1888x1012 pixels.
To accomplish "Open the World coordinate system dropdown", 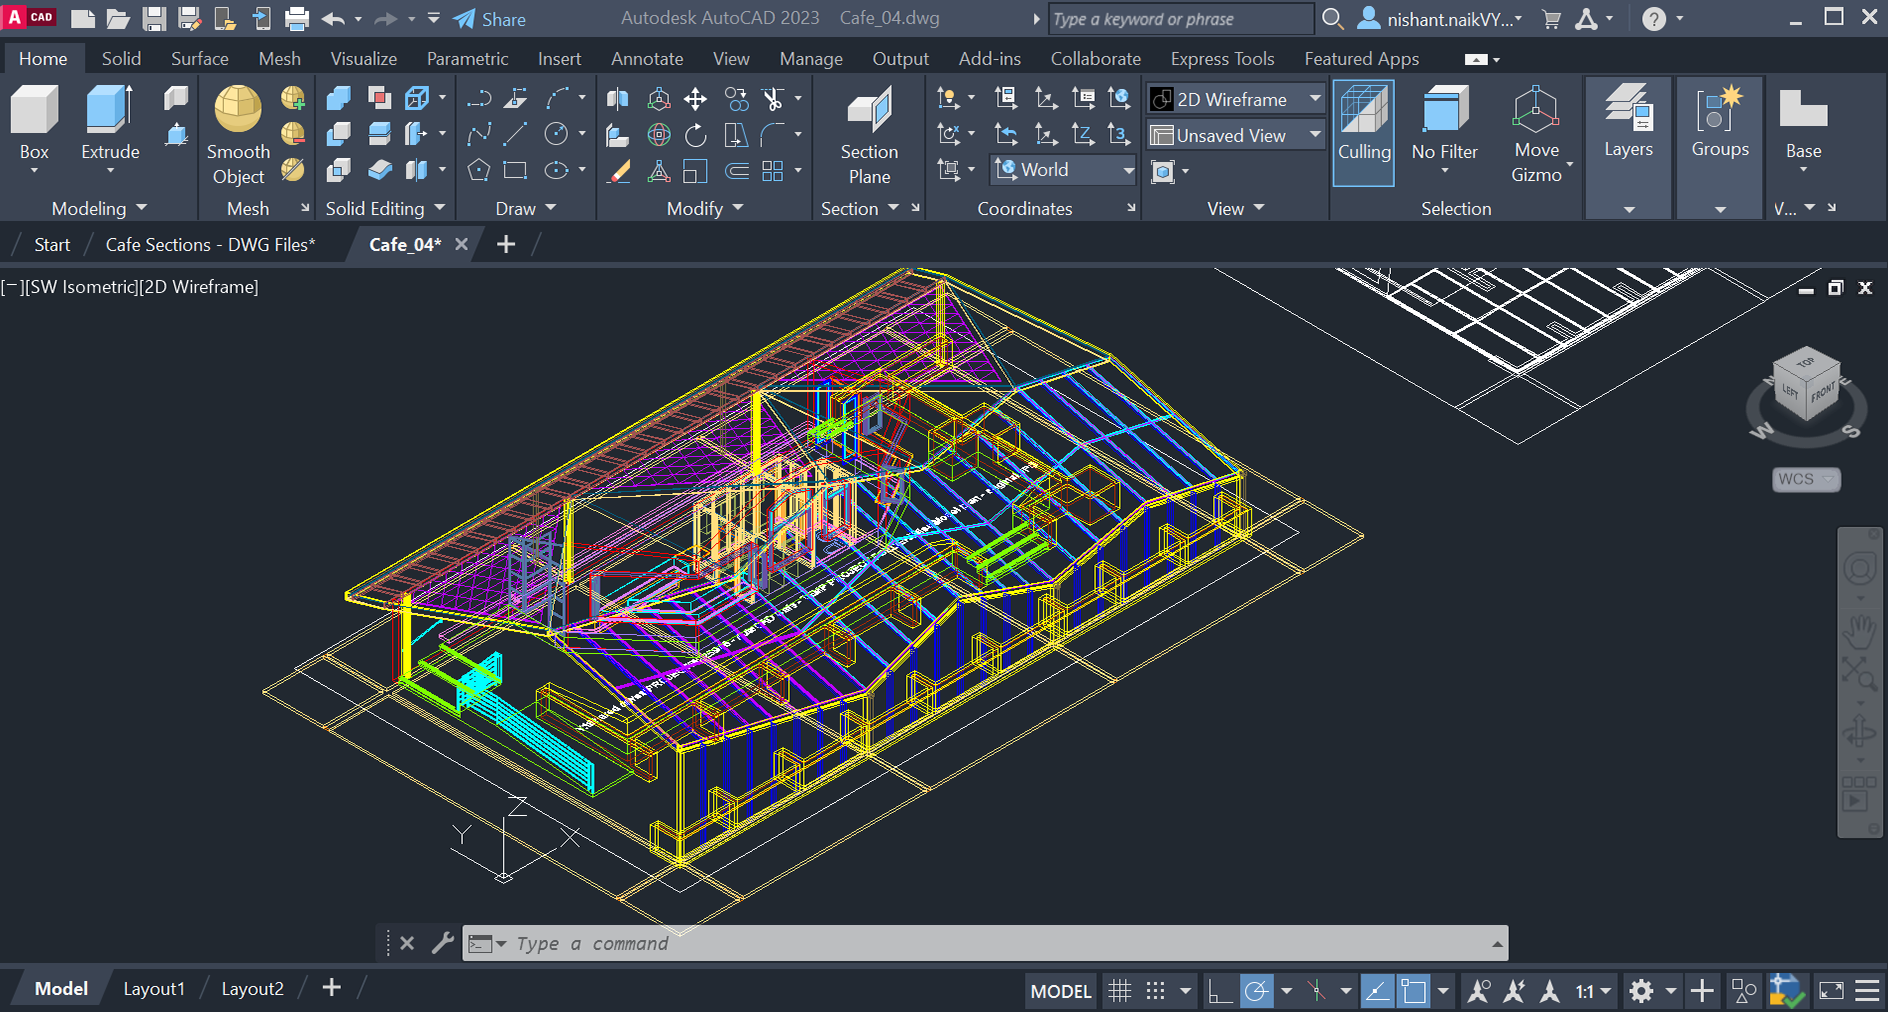I will (x=1127, y=170).
